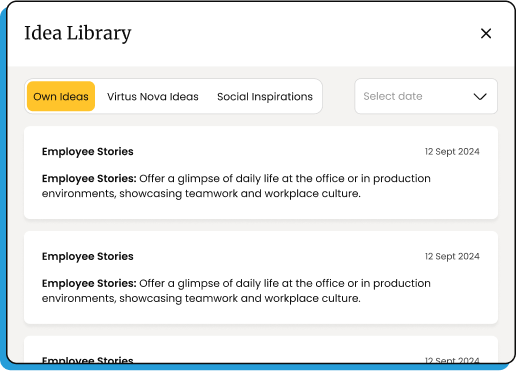Select the Own Ideas tab
Screen dimensions: 516x371
(61, 96)
